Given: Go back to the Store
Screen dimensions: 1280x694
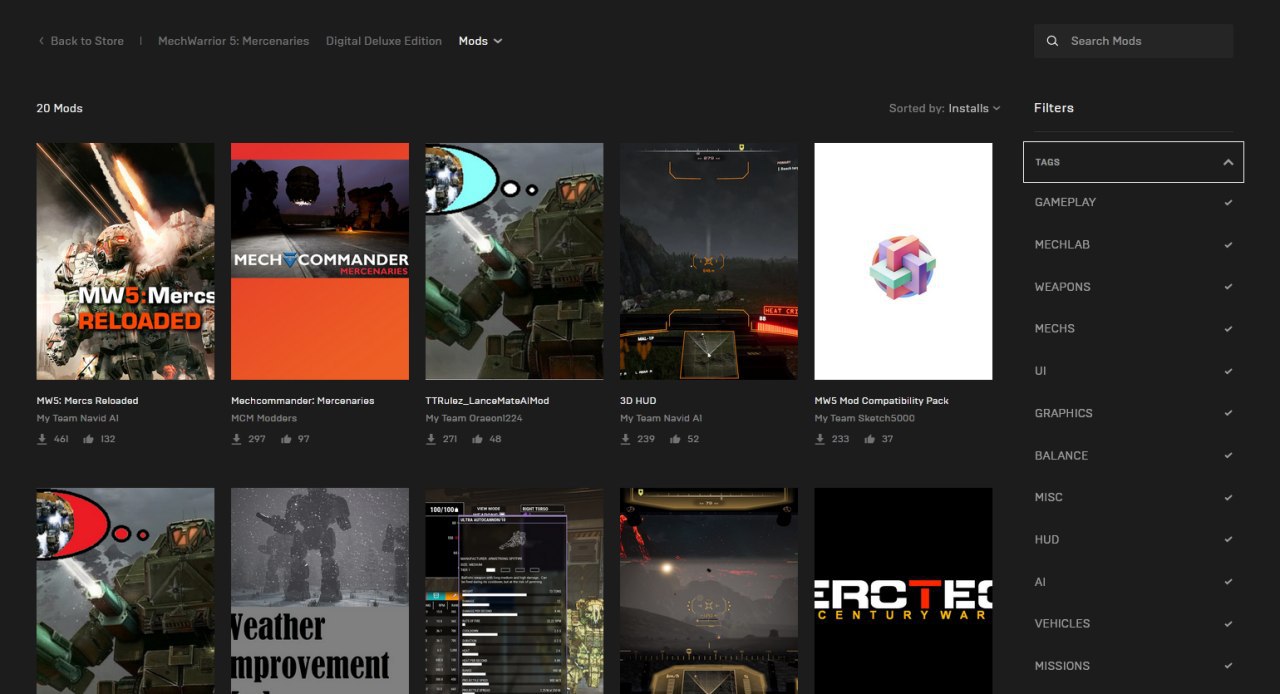Looking at the screenshot, I should tap(81, 41).
